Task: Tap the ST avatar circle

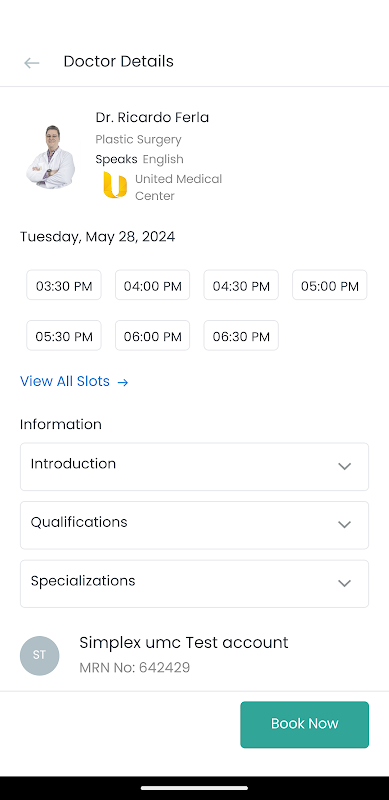Action: click(39, 656)
